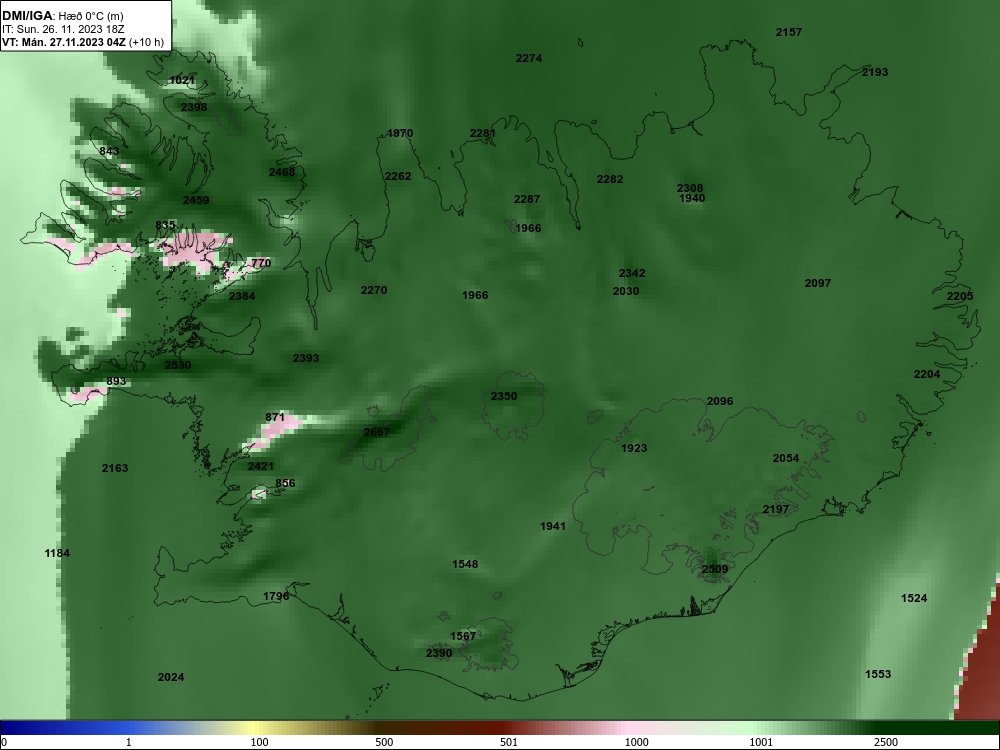Click the 2393 height label
The width and height of the screenshot is (1000, 750).
pyautogui.click(x=305, y=358)
